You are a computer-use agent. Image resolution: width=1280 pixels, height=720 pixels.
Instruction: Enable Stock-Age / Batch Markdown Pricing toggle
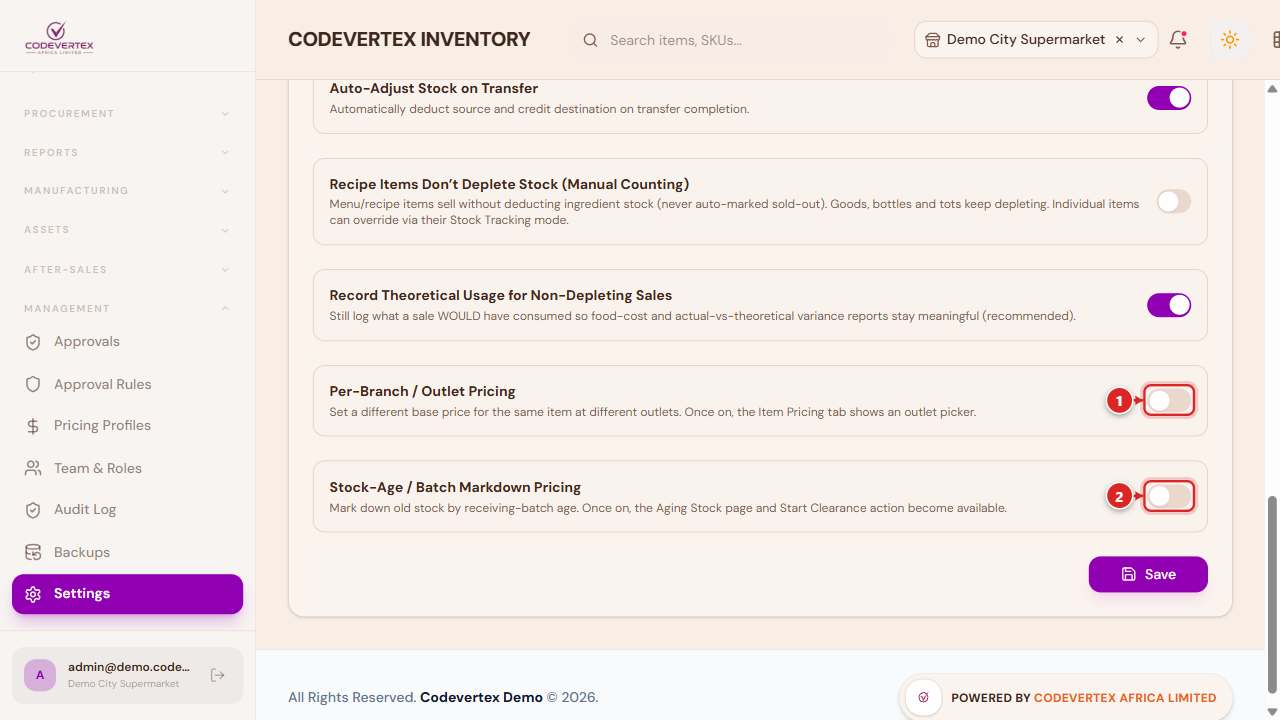point(1169,496)
